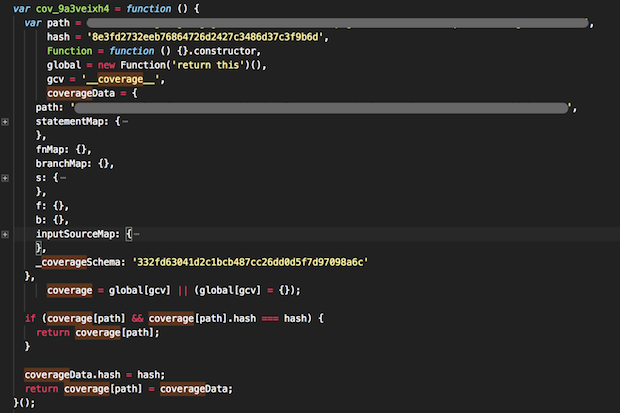Image resolution: width=620 pixels, height=413 pixels.
Task: Click the '__coverage__' string literal
Action: click(120, 79)
